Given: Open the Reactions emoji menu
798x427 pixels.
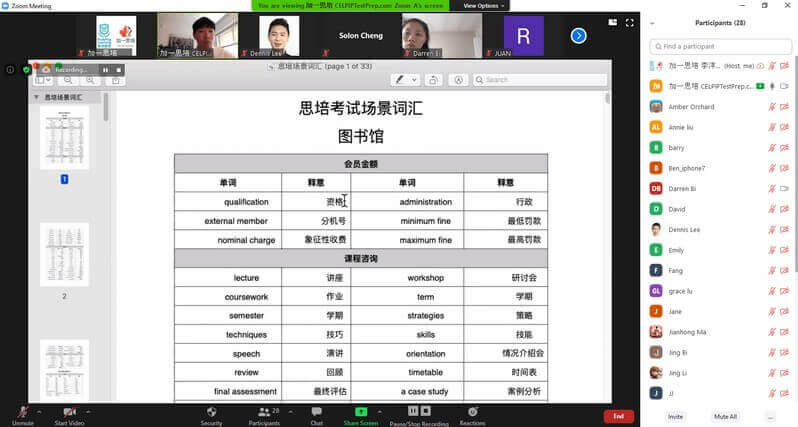Looking at the screenshot, I should point(472,412).
